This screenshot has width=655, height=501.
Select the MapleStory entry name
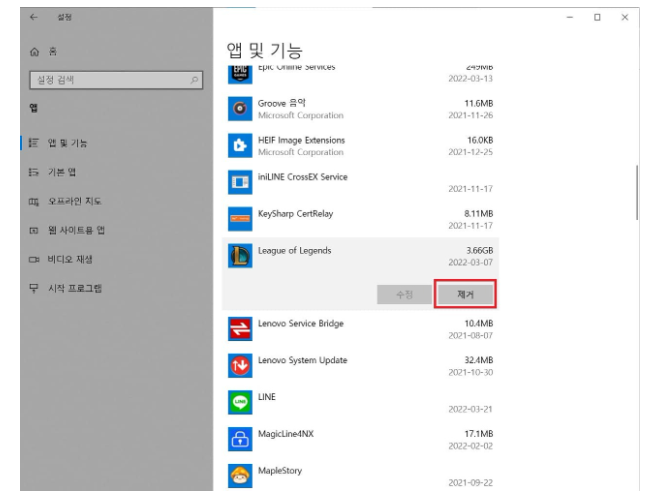[280, 471]
